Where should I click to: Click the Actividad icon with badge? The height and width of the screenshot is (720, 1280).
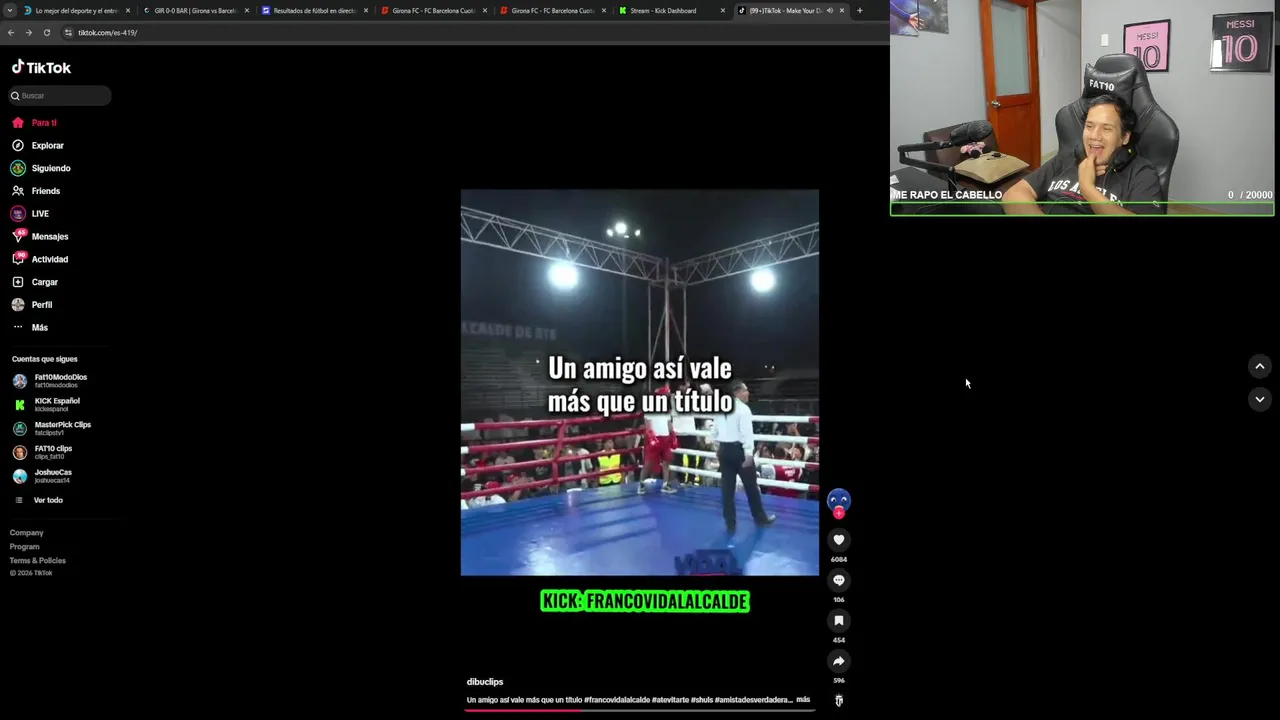click(18, 259)
